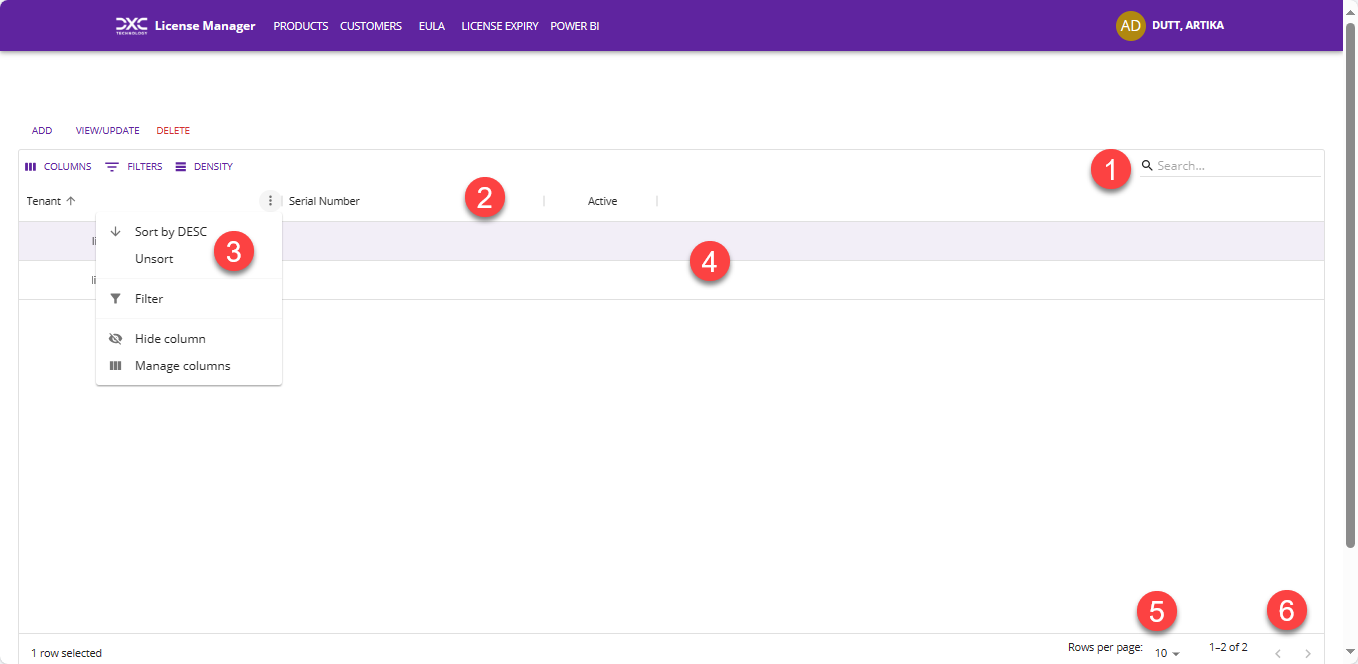This screenshot has height=664, width=1358.
Task: Click the search magnifier icon
Action: [x=1147, y=166]
